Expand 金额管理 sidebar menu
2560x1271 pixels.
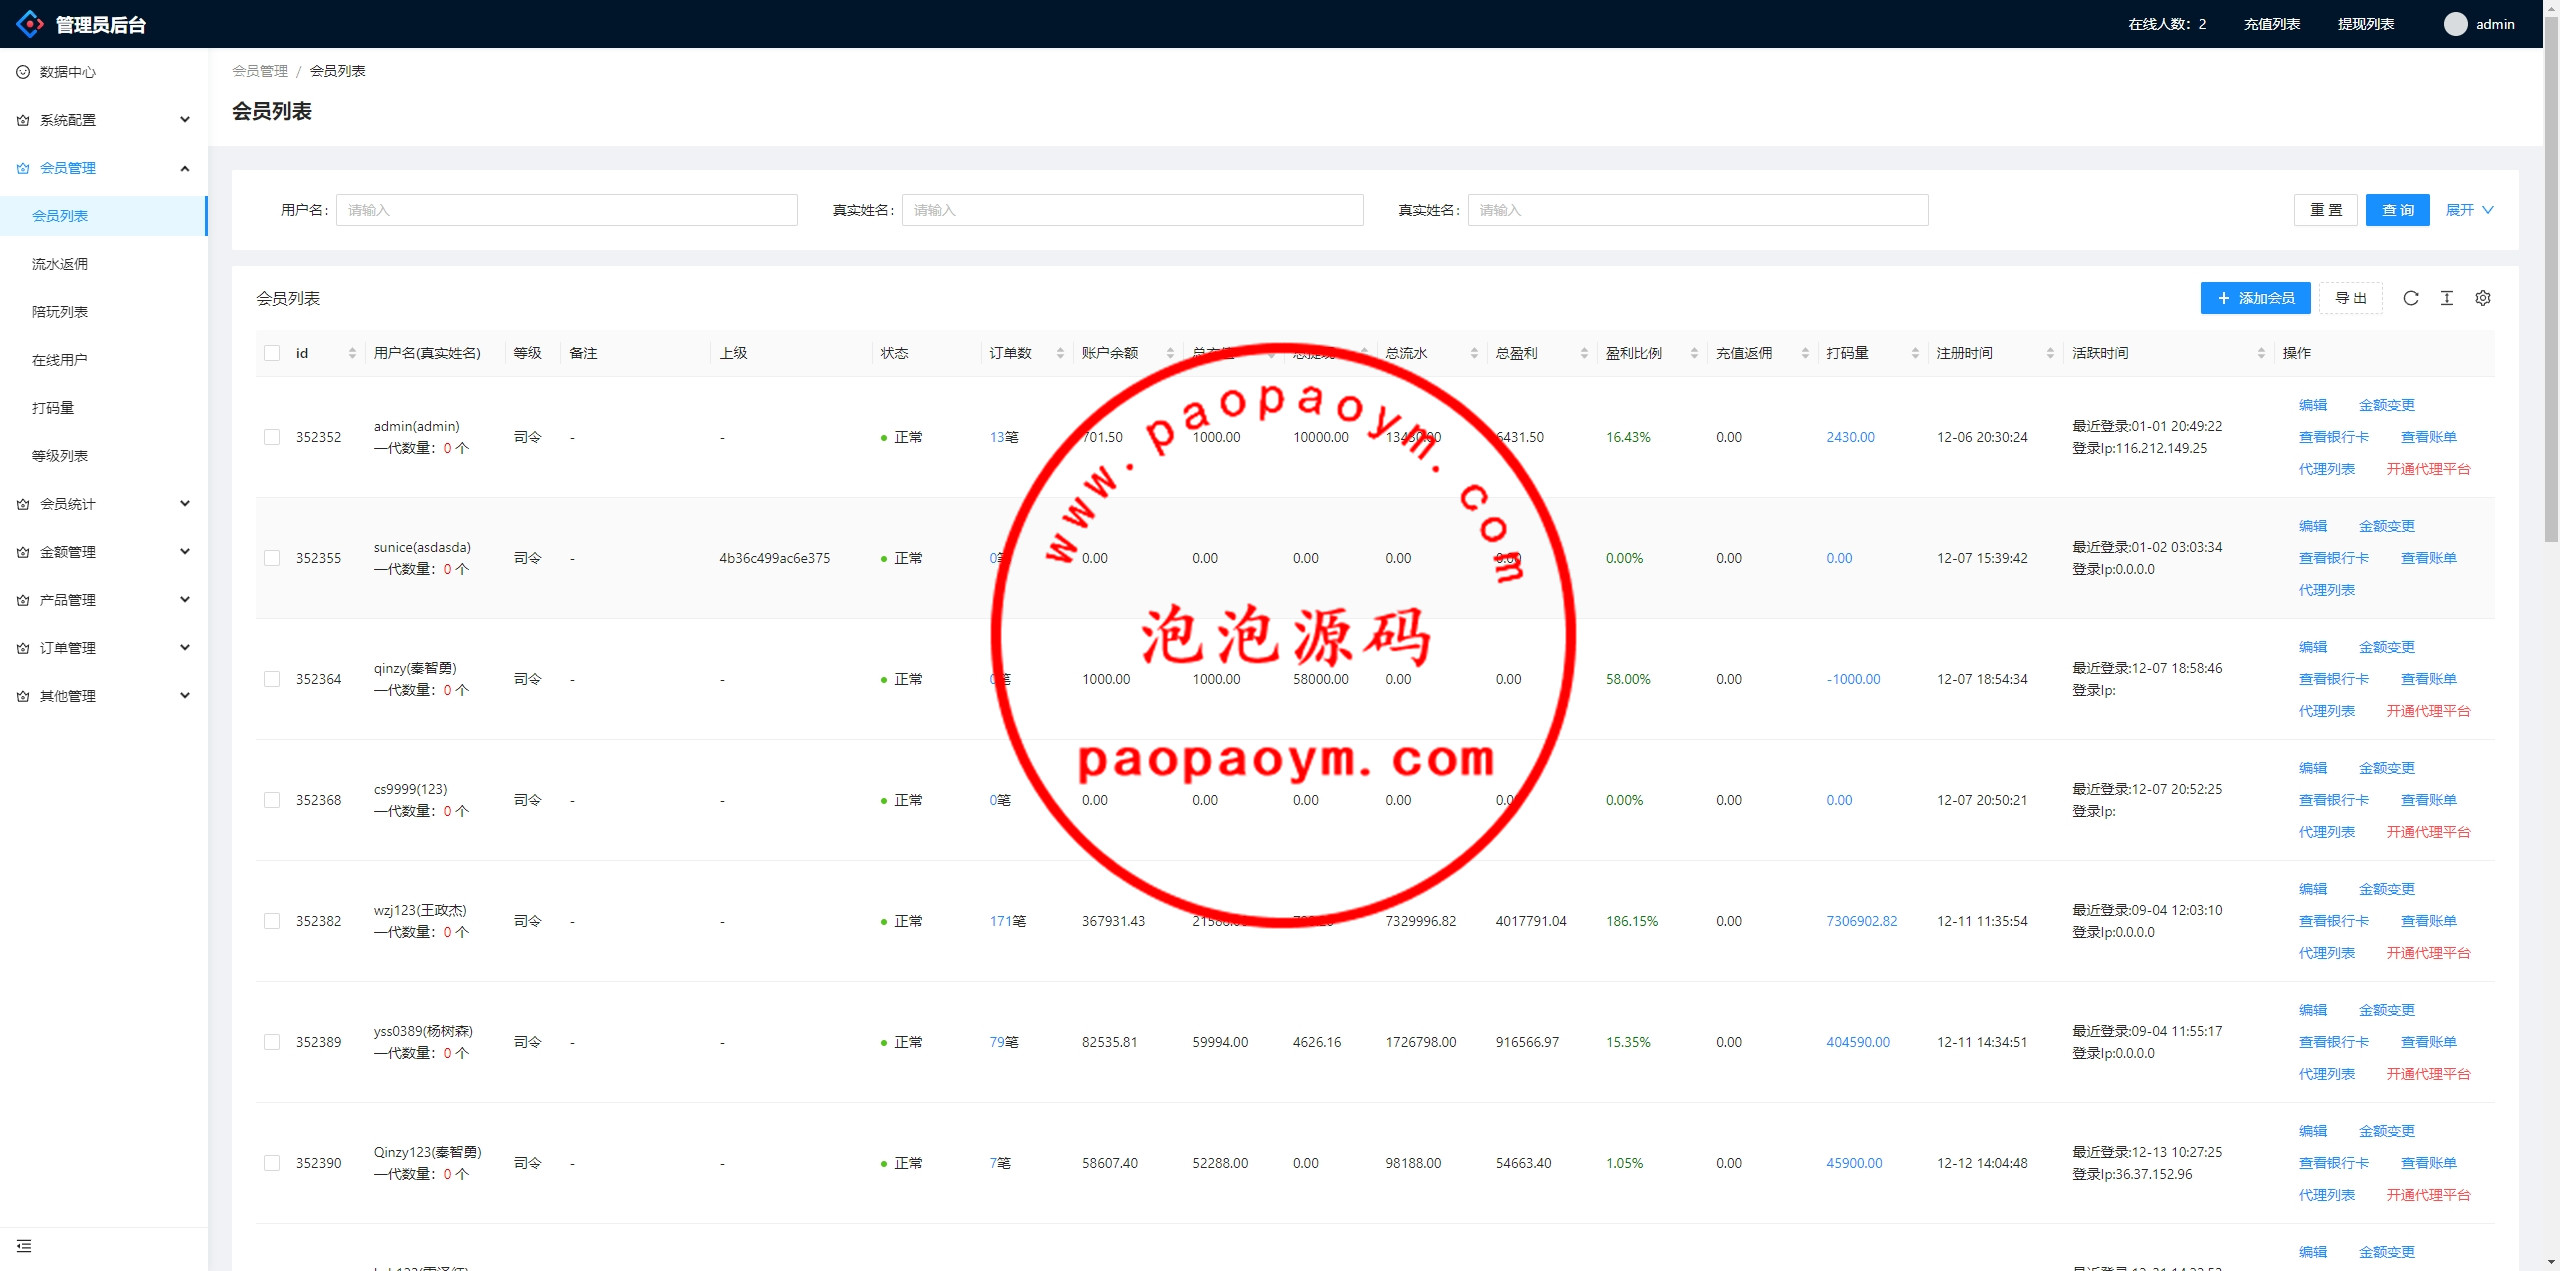point(104,552)
